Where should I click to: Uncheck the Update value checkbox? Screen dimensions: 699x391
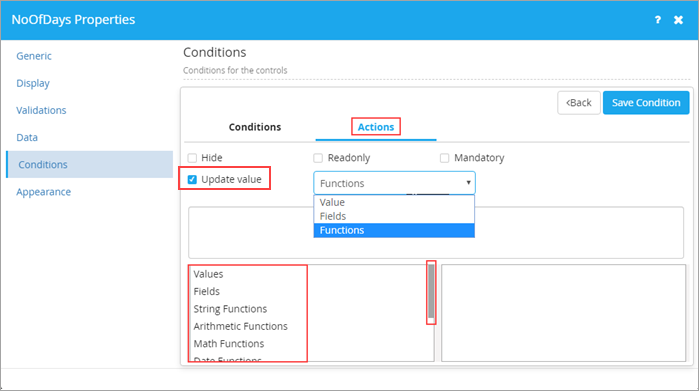click(192, 179)
